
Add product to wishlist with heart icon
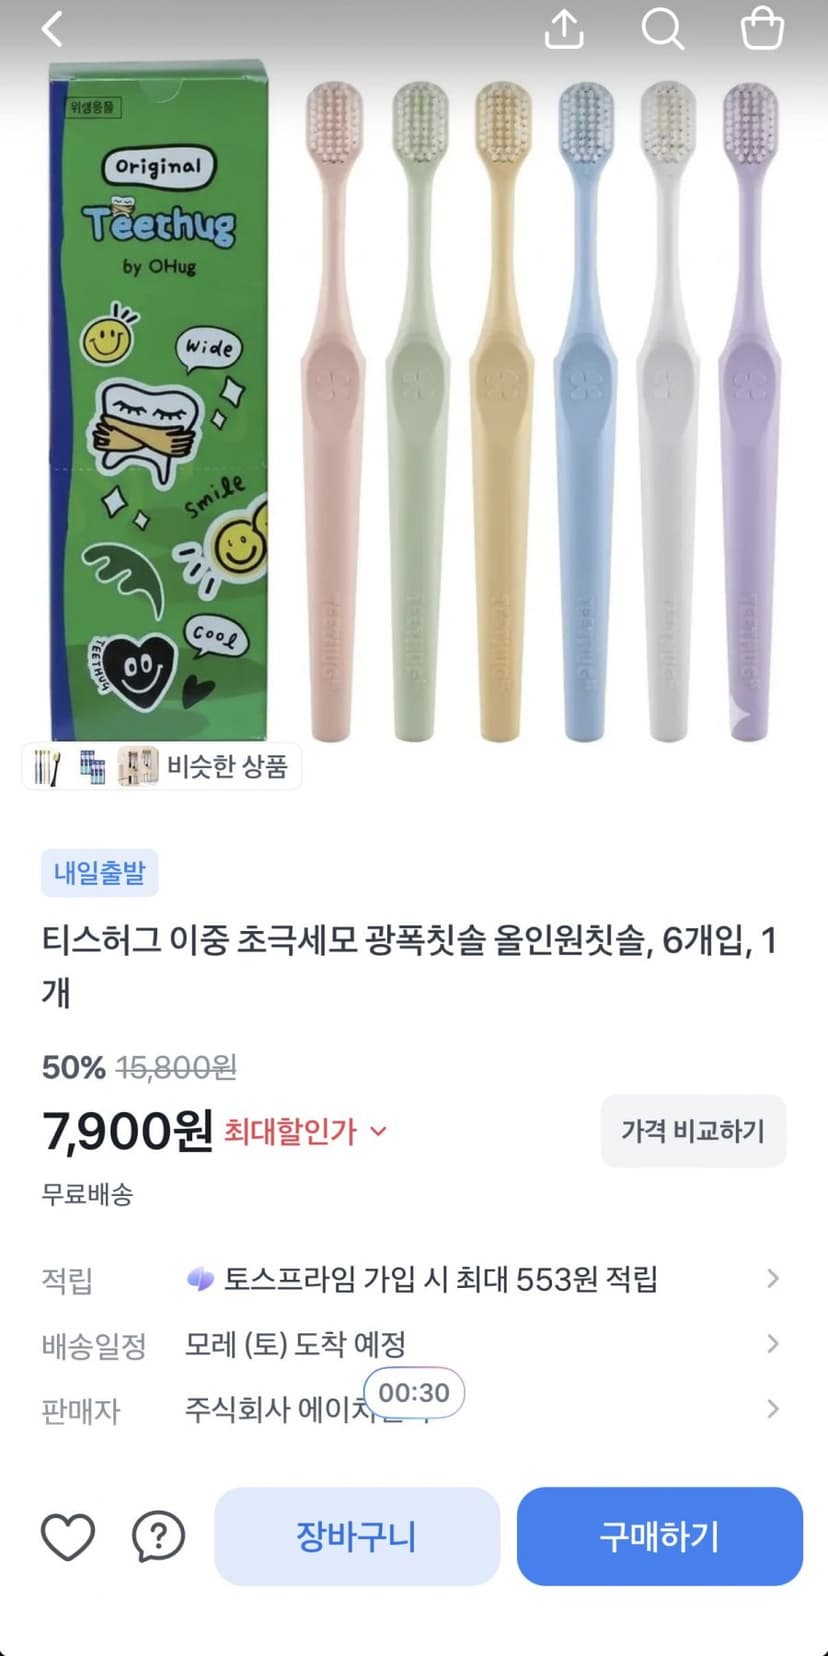tap(68, 1536)
